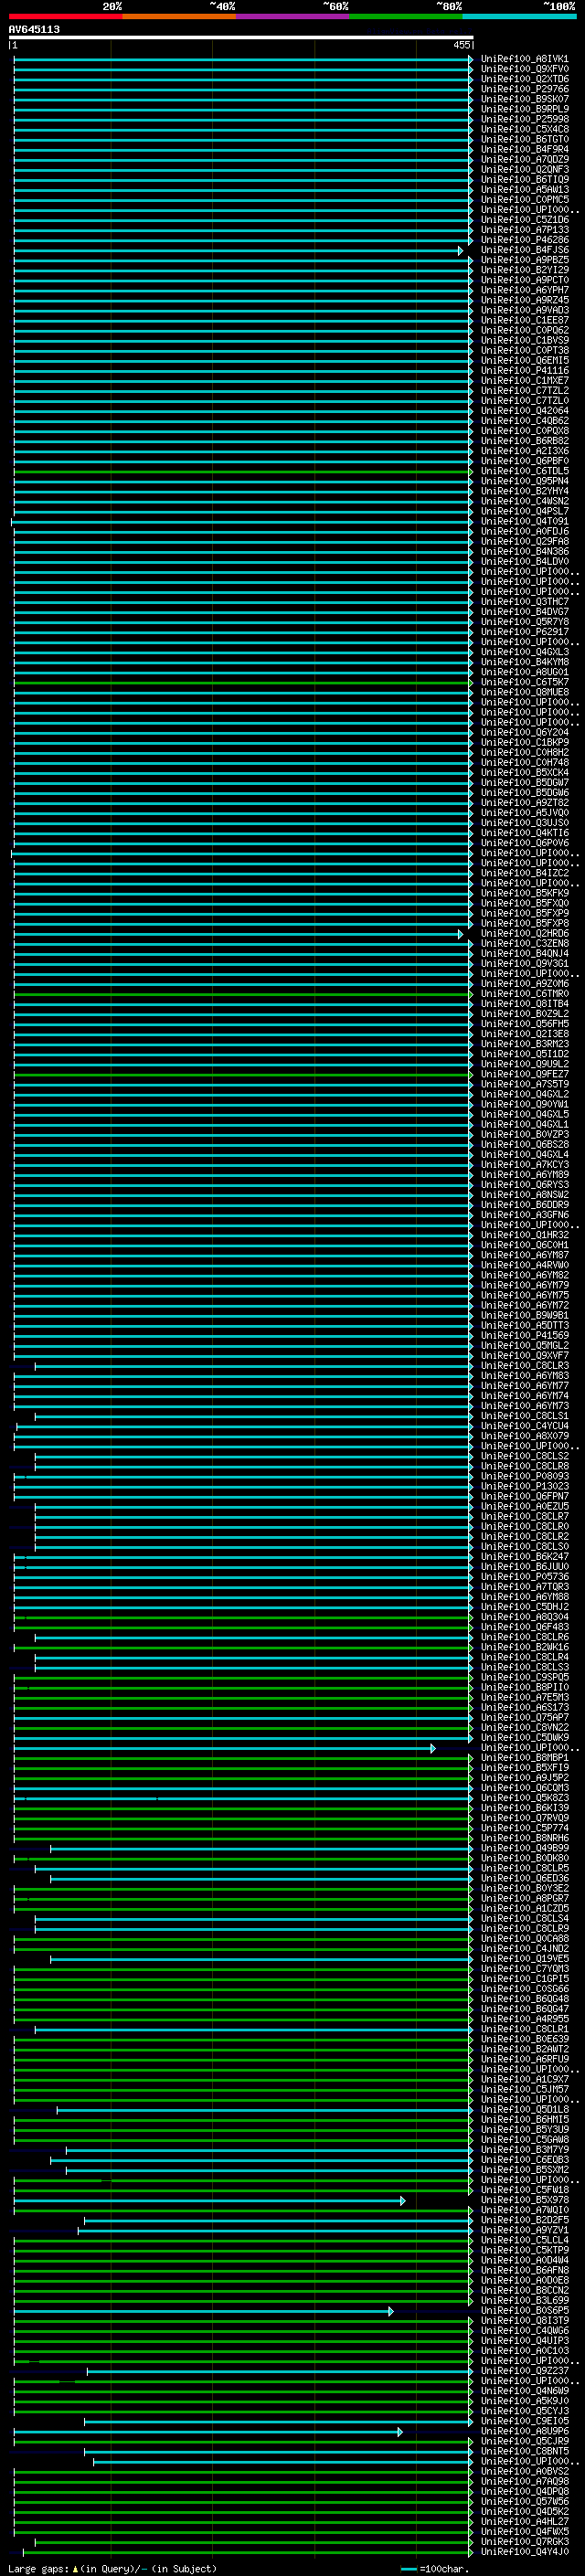Screen dimensions: 585x2576
Task: Select the UniRef100_P41116 label
Action: pyautogui.click(x=524, y=371)
